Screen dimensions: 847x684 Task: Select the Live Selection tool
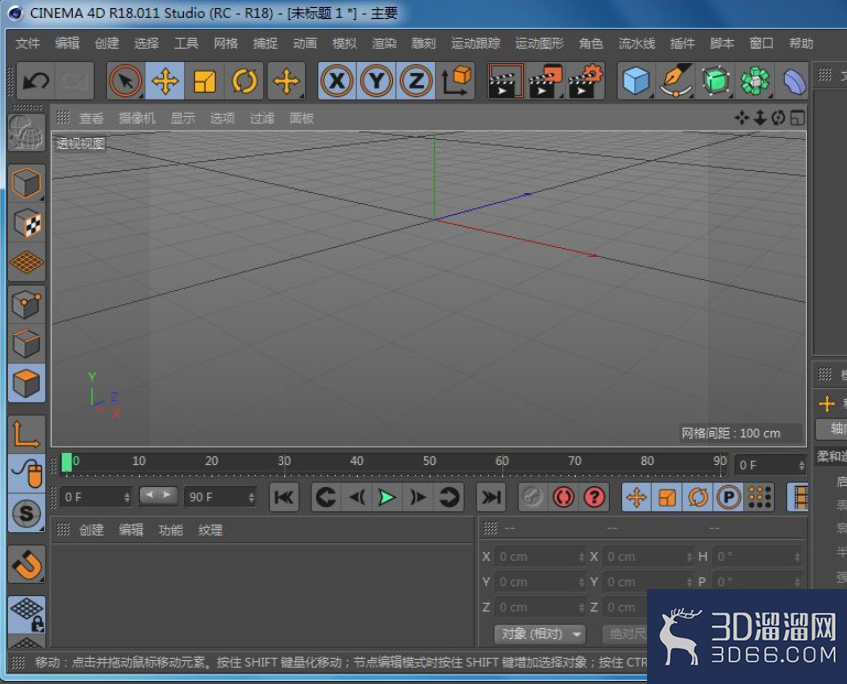(125, 81)
